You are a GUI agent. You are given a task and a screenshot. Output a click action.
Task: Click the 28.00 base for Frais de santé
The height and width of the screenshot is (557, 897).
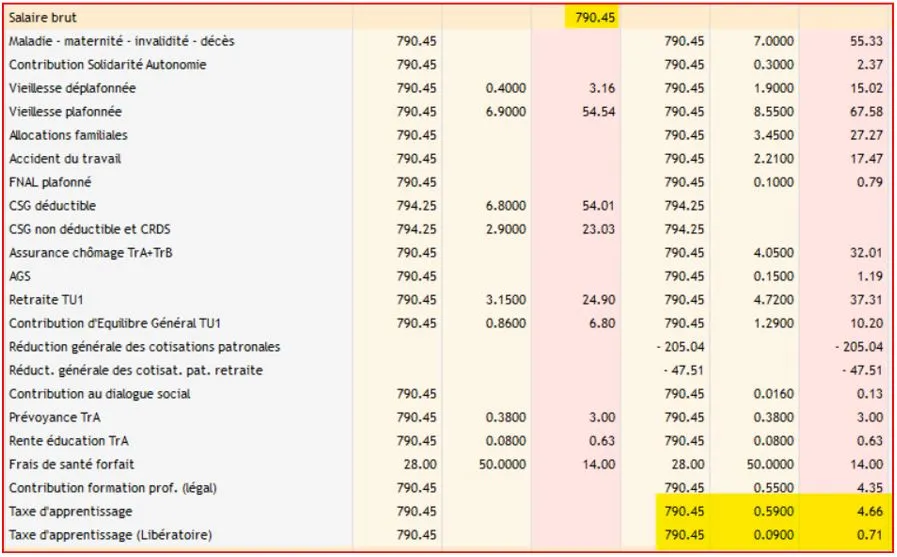click(x=420, y=464)
